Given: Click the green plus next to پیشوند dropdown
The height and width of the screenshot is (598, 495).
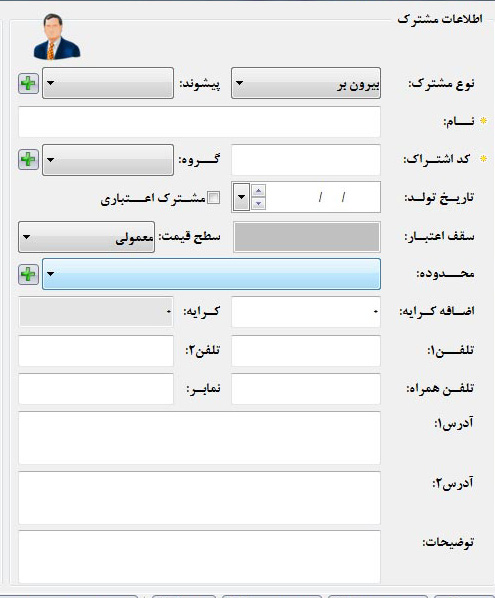Looking at the screenshot, I should pos(29,84).
